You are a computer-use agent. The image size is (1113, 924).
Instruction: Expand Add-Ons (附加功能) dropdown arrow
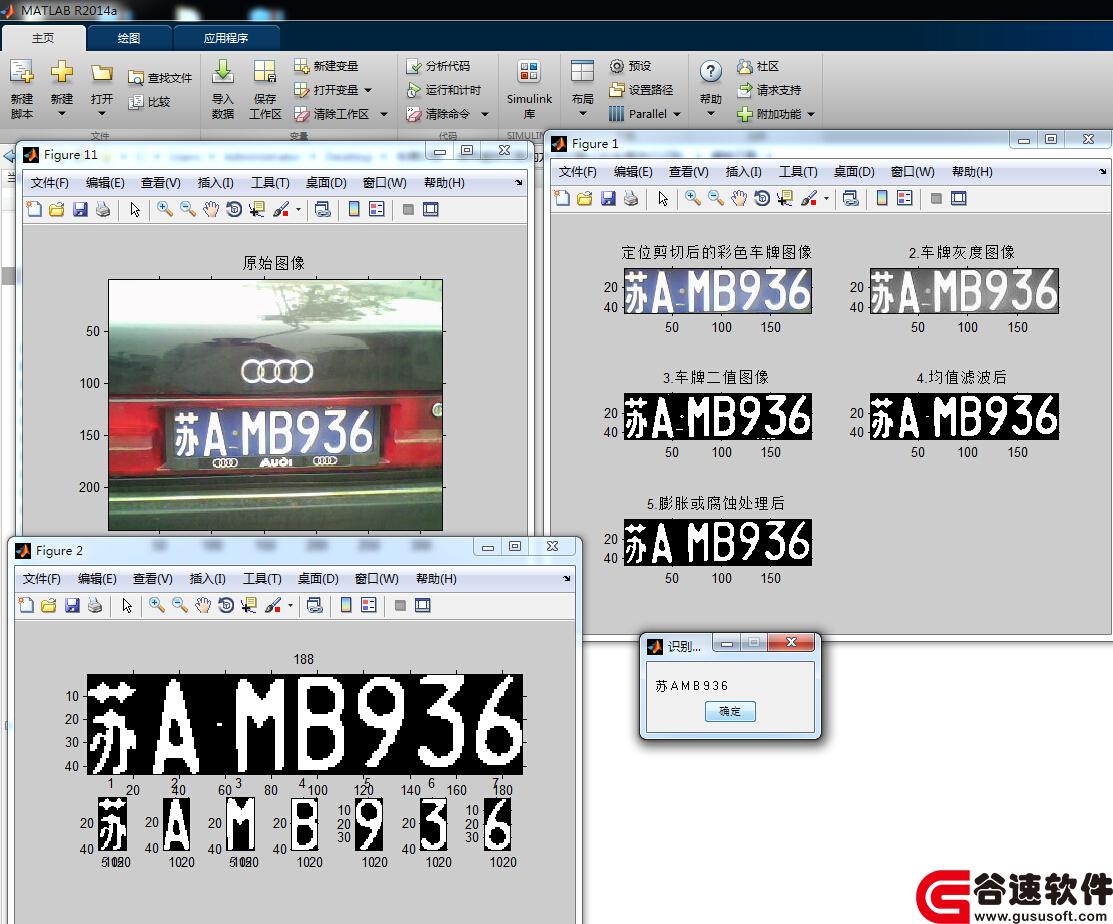coord(811,114)
